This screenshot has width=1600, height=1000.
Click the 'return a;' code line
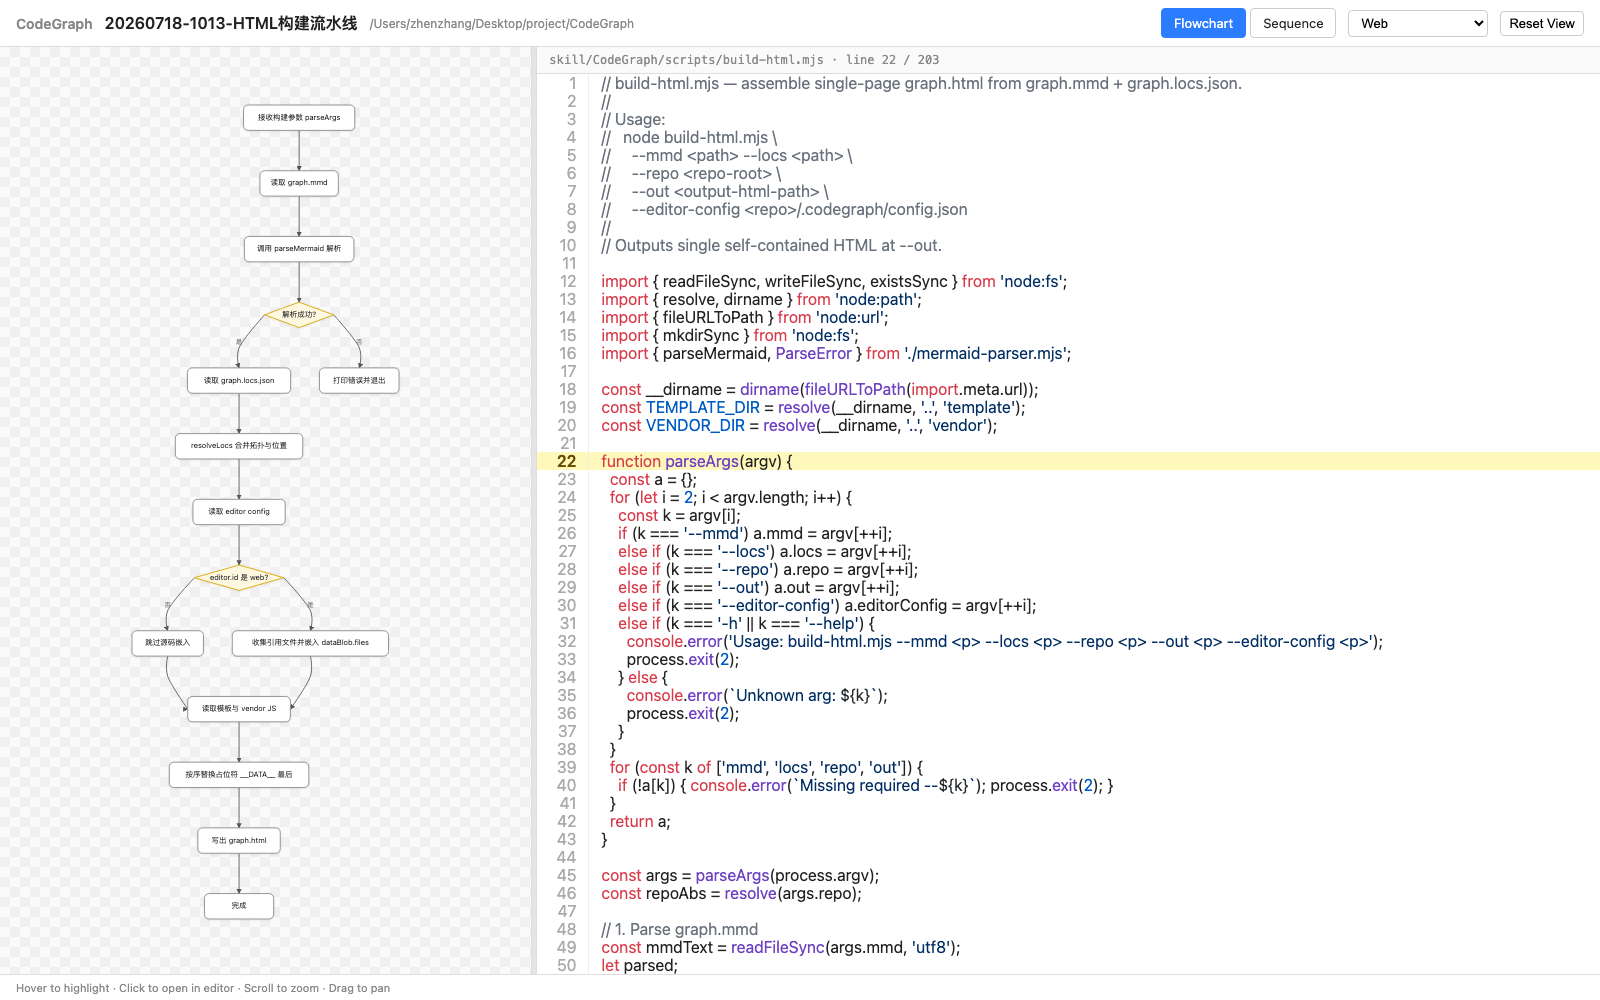click(640, 821)
